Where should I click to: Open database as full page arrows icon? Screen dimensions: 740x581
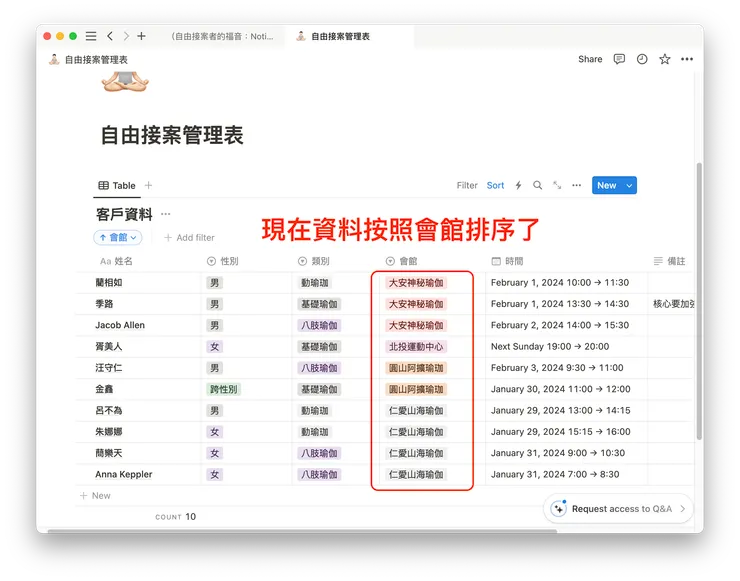point(557,185)
